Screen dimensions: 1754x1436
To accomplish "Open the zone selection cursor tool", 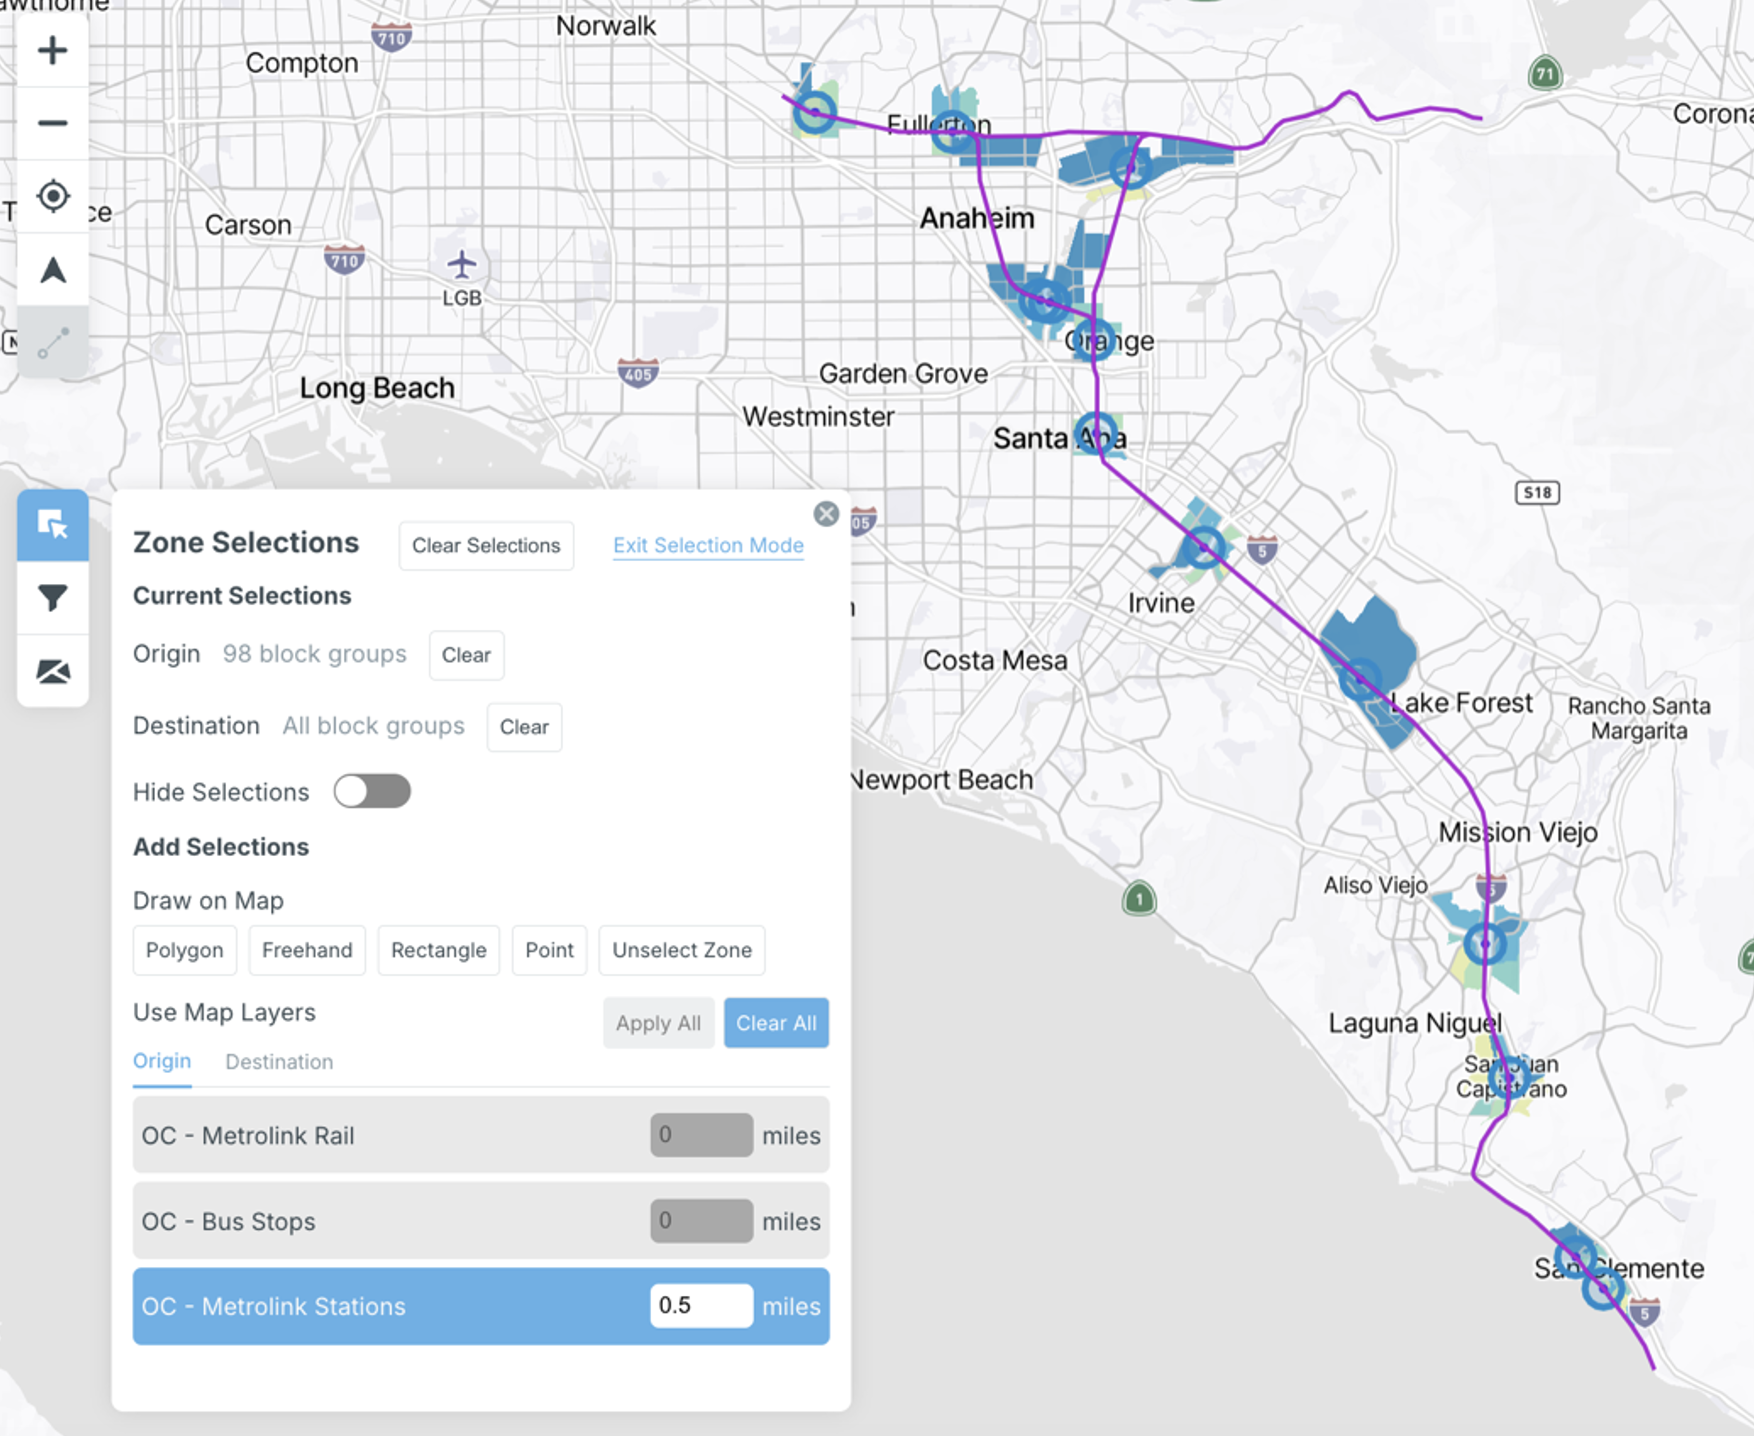I will (52, 524).
